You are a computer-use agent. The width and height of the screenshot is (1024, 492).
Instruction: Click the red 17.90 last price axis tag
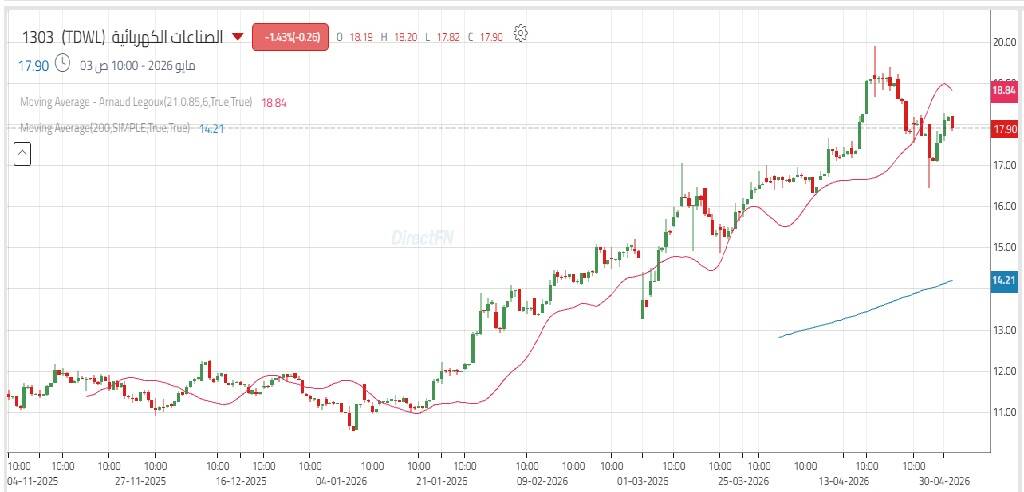point(1004,129)
